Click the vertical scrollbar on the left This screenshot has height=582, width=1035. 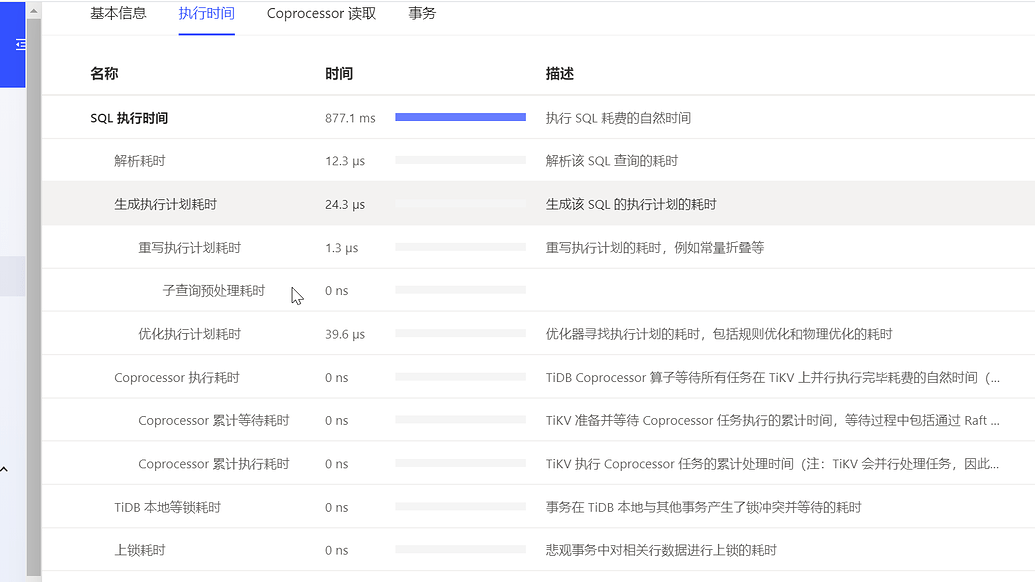tap(34, 300)
